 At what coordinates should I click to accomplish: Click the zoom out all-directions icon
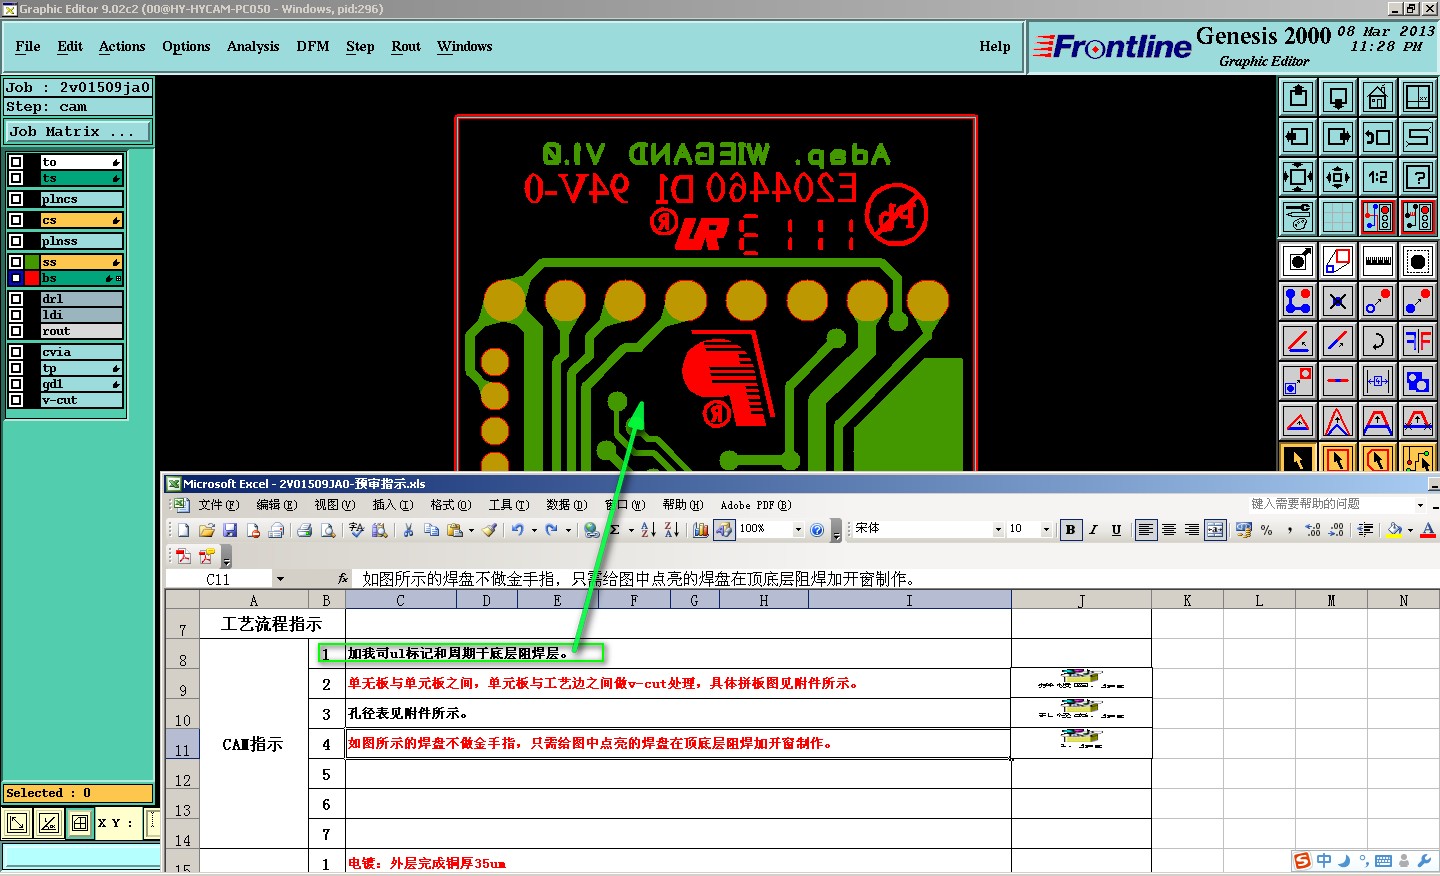click(1298, 177)
